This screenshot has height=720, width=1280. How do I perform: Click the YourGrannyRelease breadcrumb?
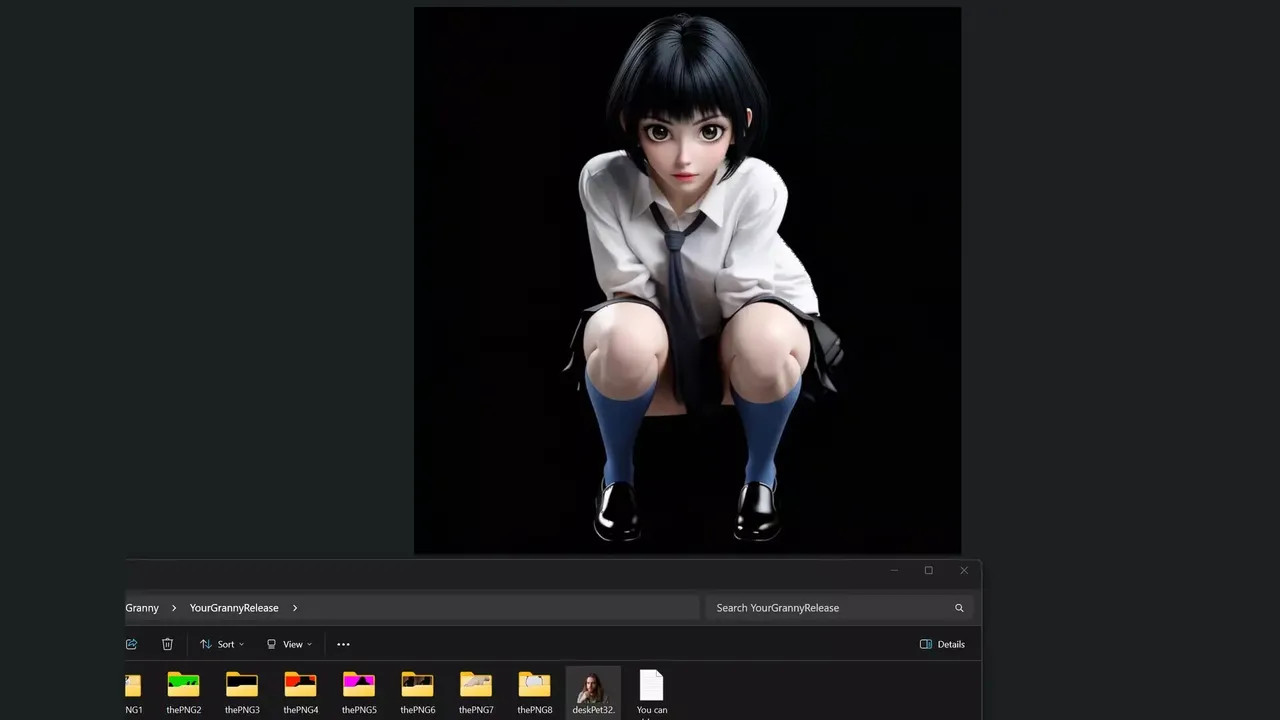pyautogui.click(x=234, y=608)
